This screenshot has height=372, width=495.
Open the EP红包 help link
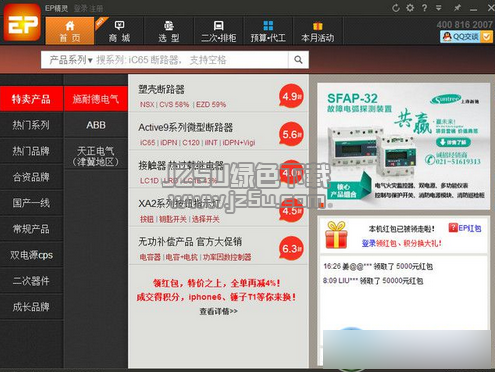tap(465, 228)
